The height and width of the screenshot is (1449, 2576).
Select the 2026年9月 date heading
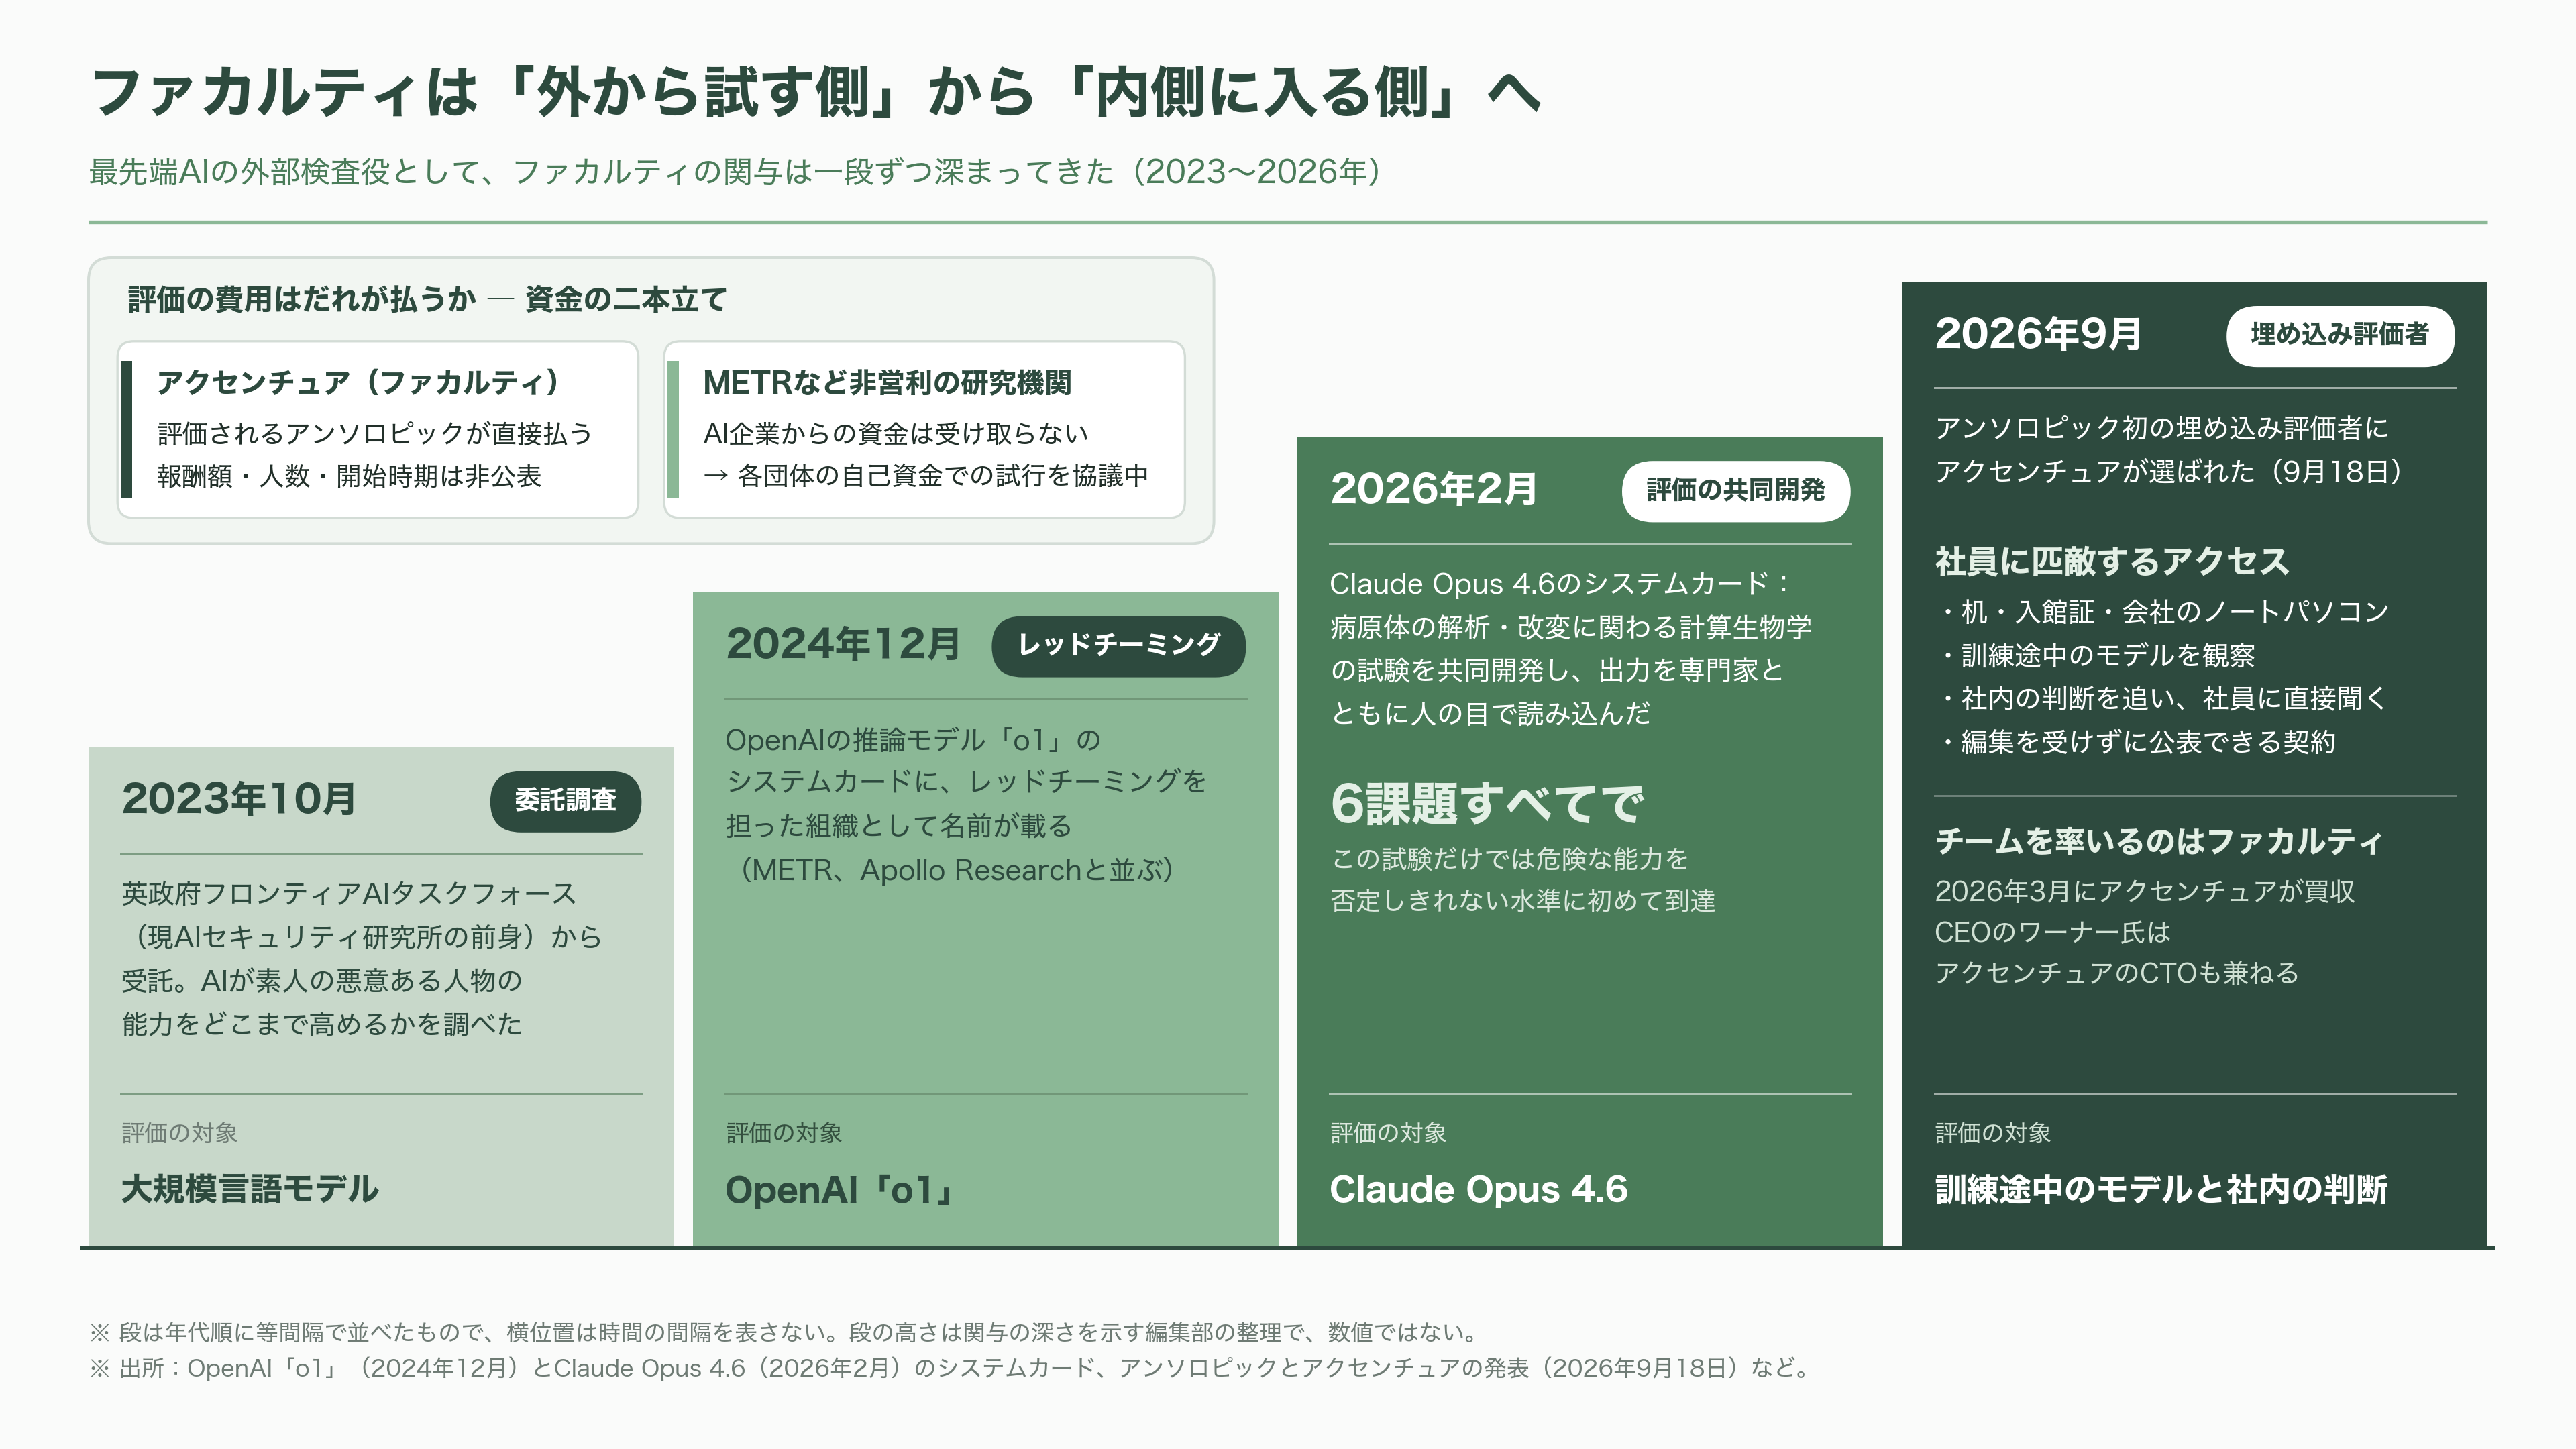[x=2038, y=334]
